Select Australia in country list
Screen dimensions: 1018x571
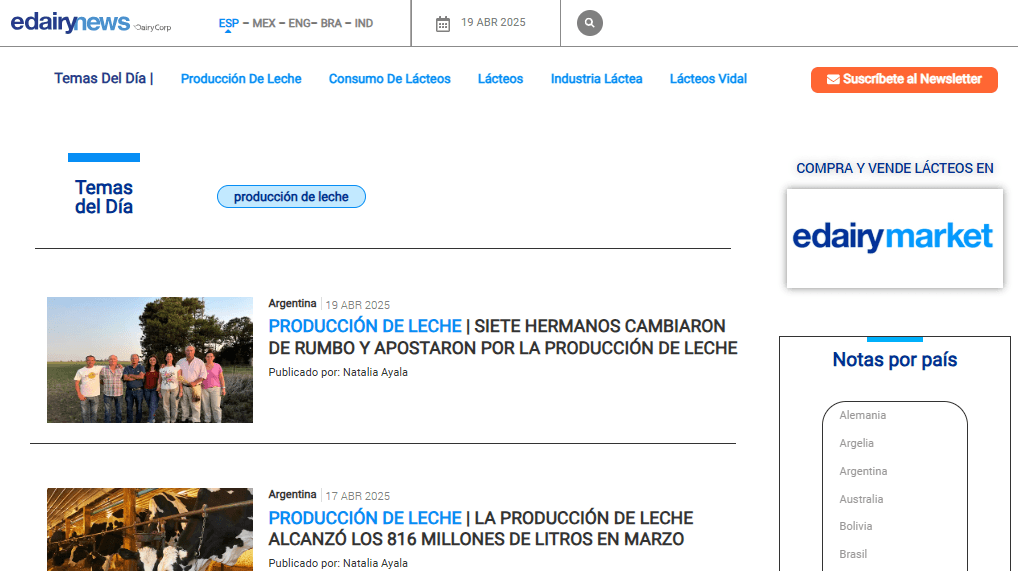861,499
